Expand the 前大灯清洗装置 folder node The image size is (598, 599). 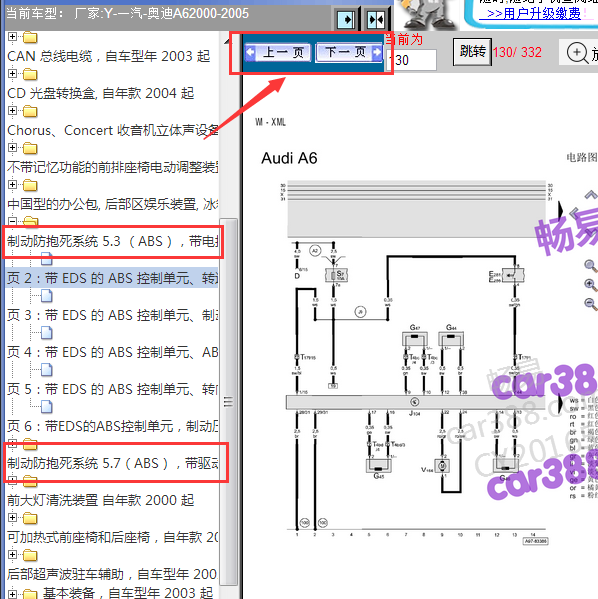(x=13, y=480)
